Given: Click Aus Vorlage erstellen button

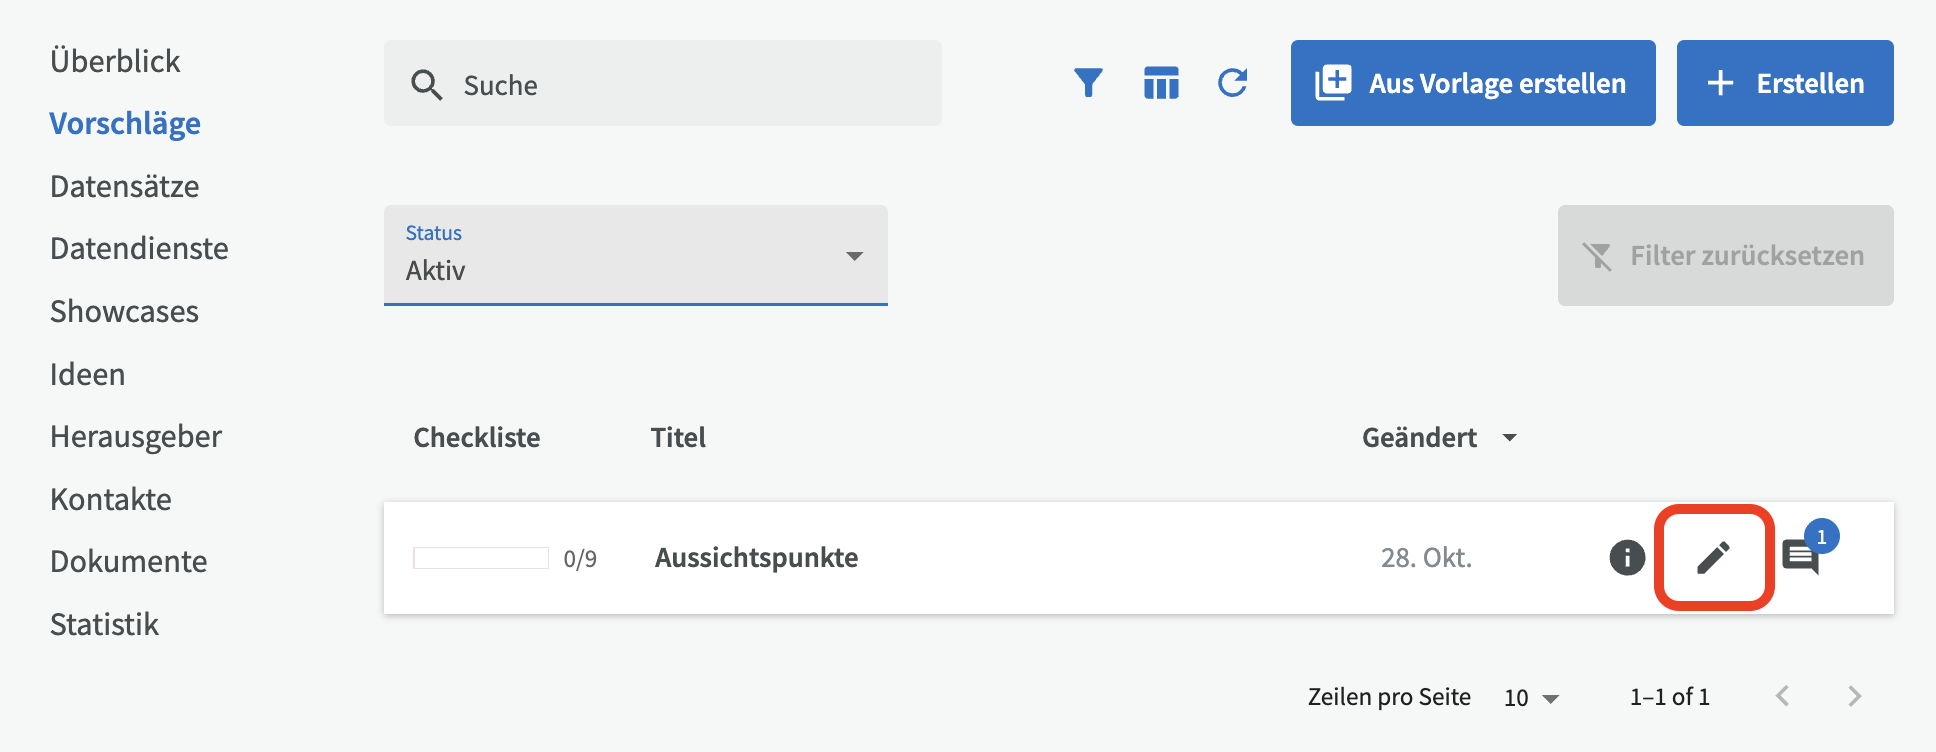Looking at the screenshot, I should 1472,83.
